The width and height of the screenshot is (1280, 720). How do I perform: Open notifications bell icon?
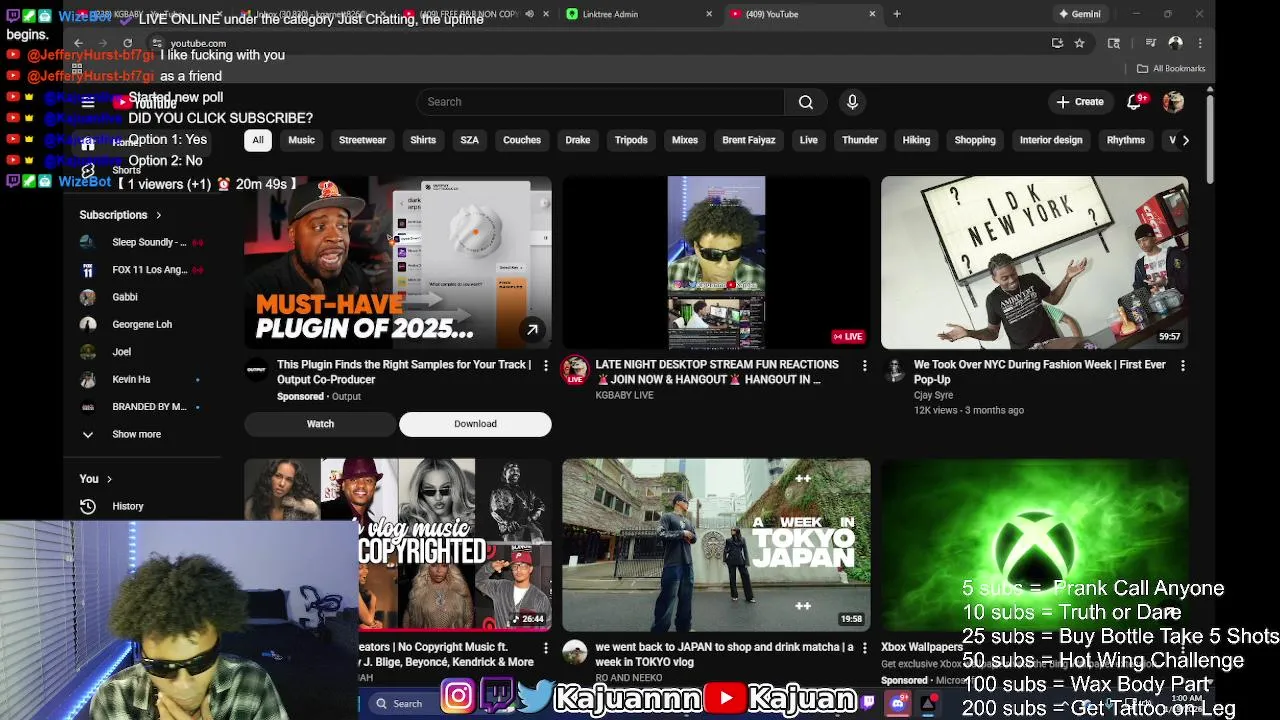click(x=1135, y=102)
